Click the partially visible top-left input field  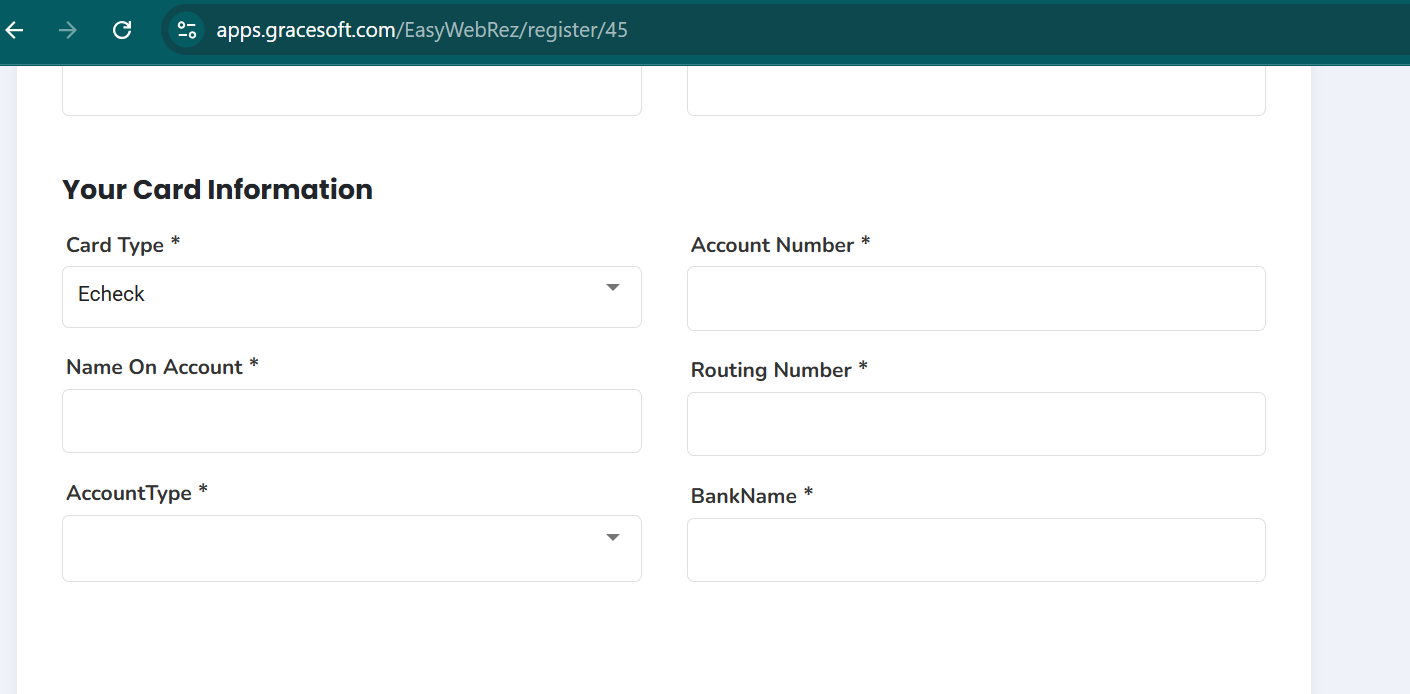[x=352, y=91]
